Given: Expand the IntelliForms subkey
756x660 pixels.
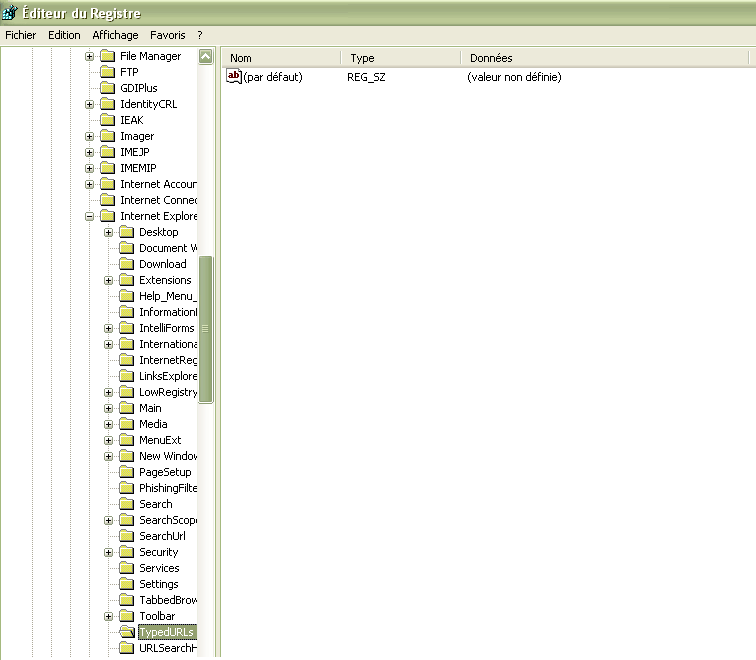Looking at the screenshot, I should tap(108, 328).
